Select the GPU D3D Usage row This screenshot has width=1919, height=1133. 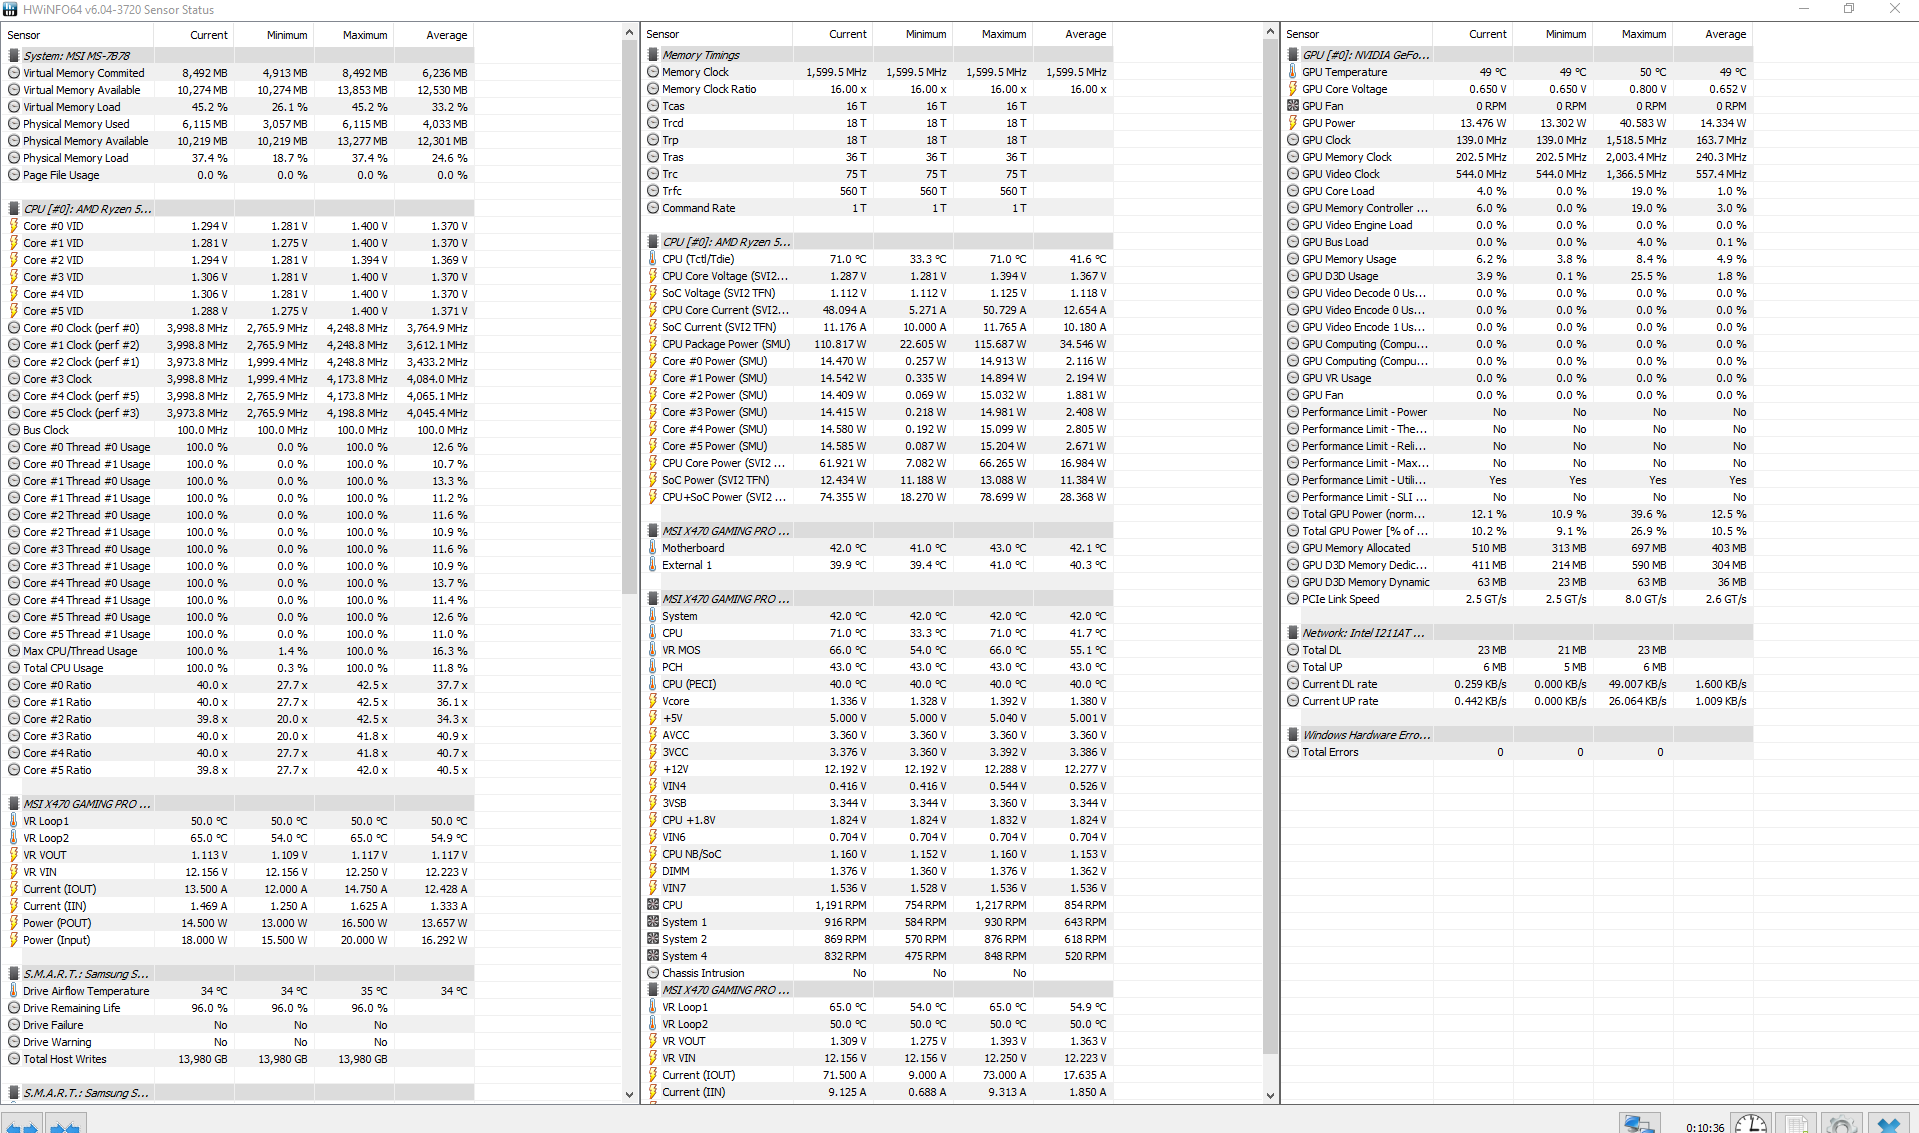[1517, 276]
